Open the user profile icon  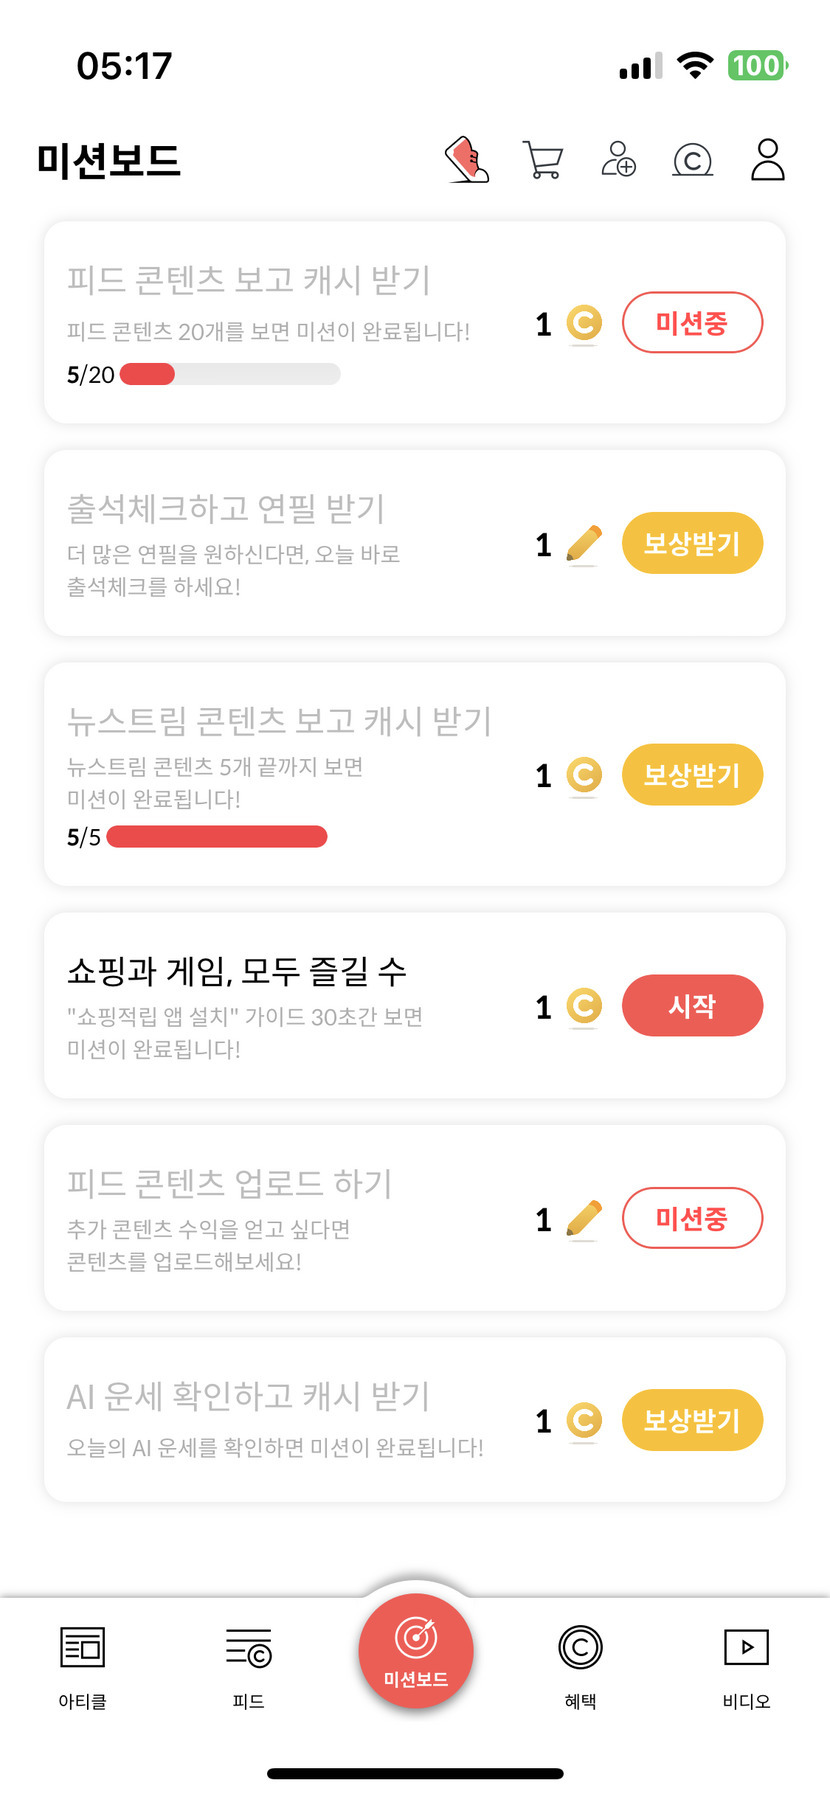click(x=767, y=160)
